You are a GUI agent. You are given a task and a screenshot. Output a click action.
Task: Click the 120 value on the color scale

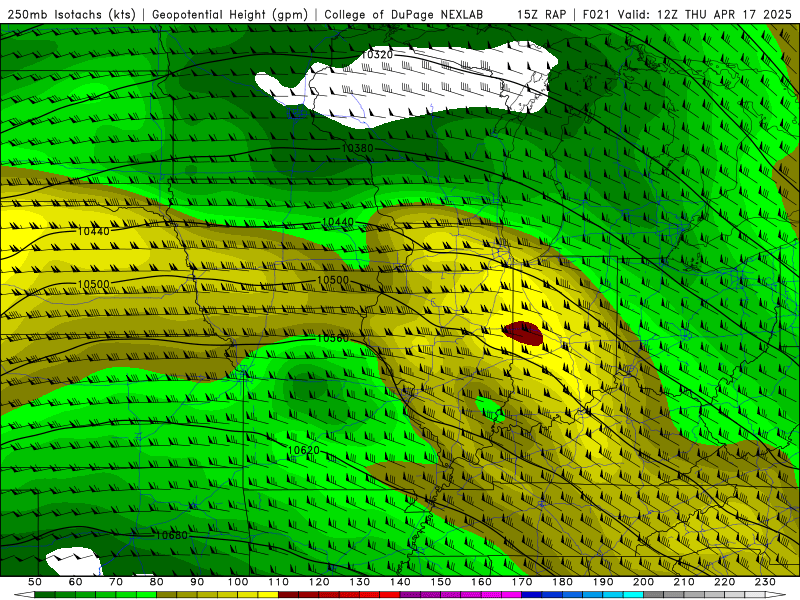[319, 582]
